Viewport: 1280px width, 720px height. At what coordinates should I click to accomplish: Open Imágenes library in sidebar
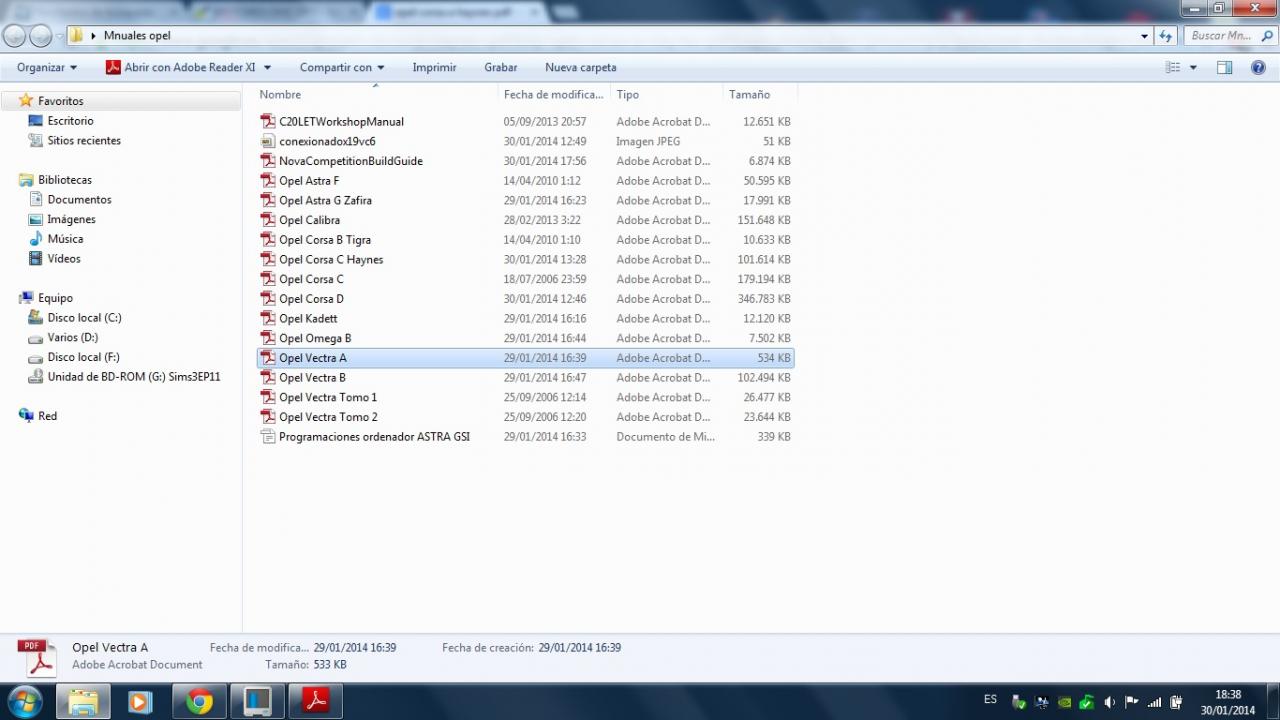point(72,219)
